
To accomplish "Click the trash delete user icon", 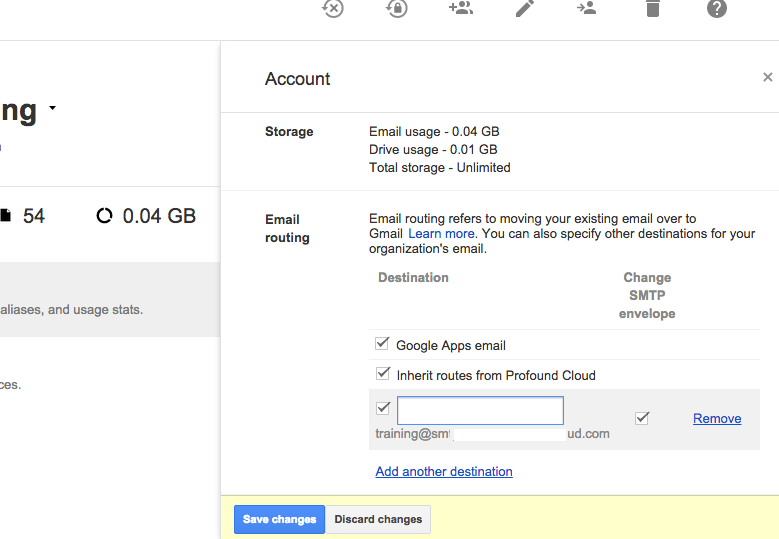I will (x=653, y=8).
